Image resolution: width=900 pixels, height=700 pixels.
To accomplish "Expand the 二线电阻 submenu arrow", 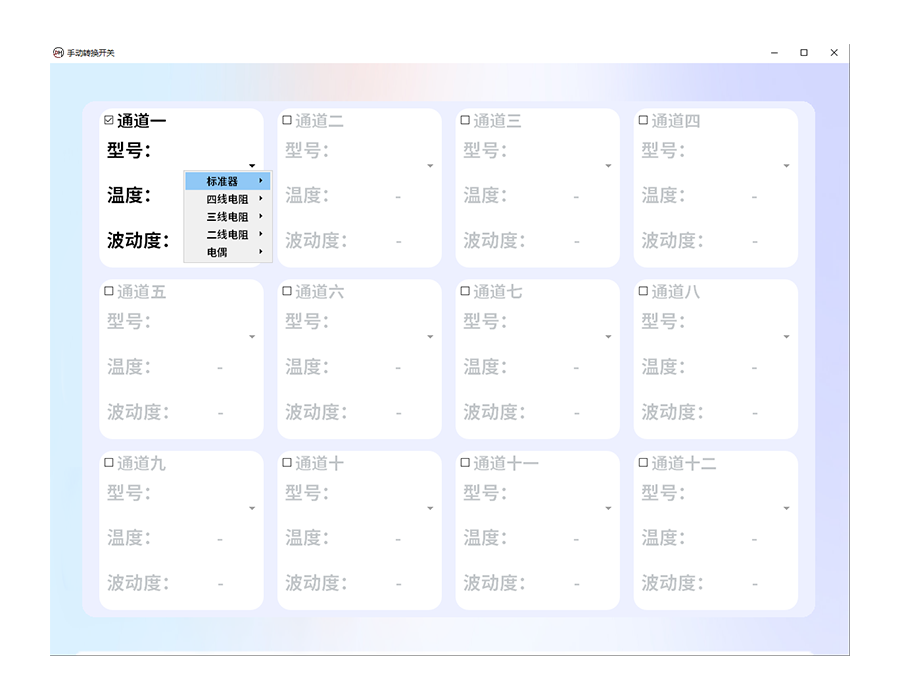I will click(x=259, y=234).
